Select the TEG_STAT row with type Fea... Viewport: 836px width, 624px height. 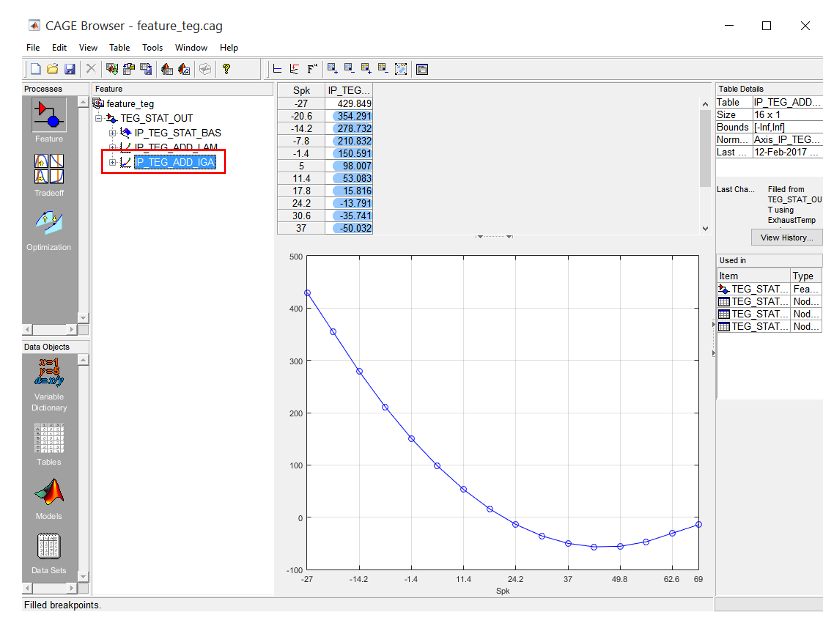tap(769, 289)
